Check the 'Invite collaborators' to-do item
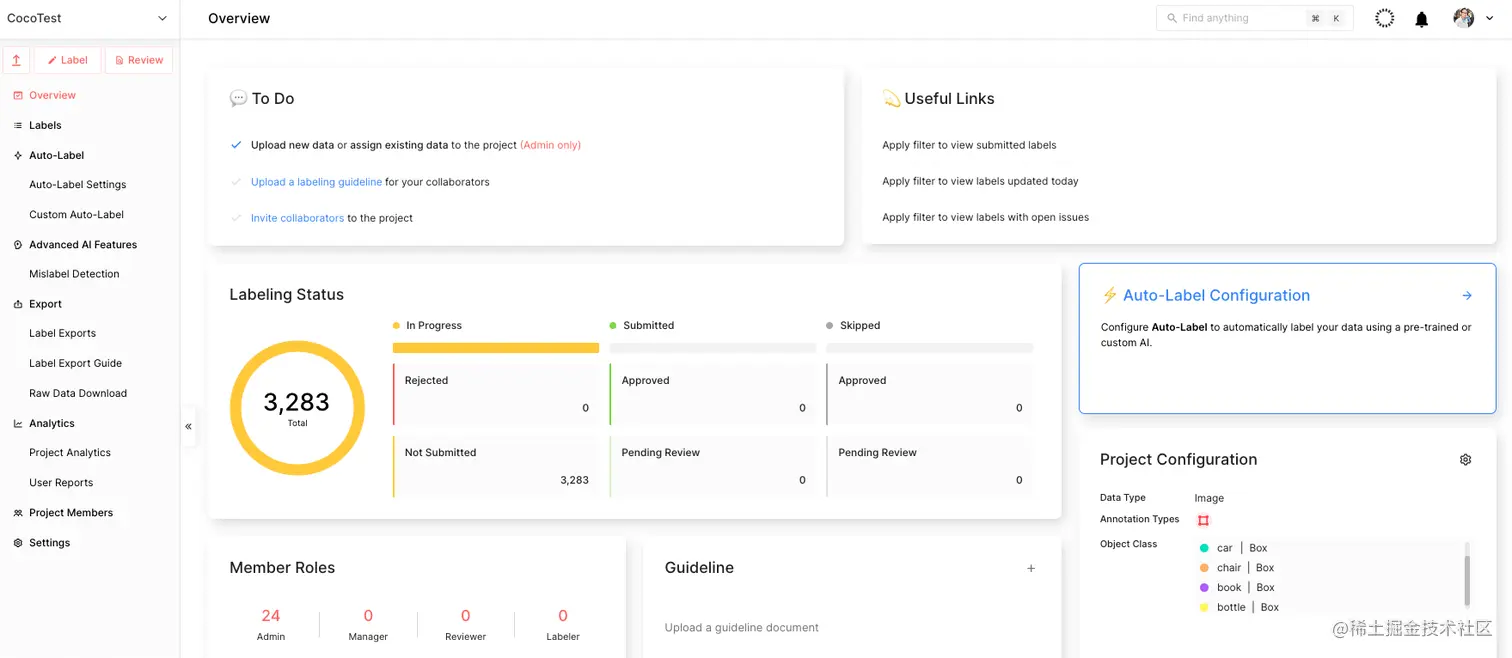Image resolution: width=1512 pixels, height=658 pixels. click(236, 217)
